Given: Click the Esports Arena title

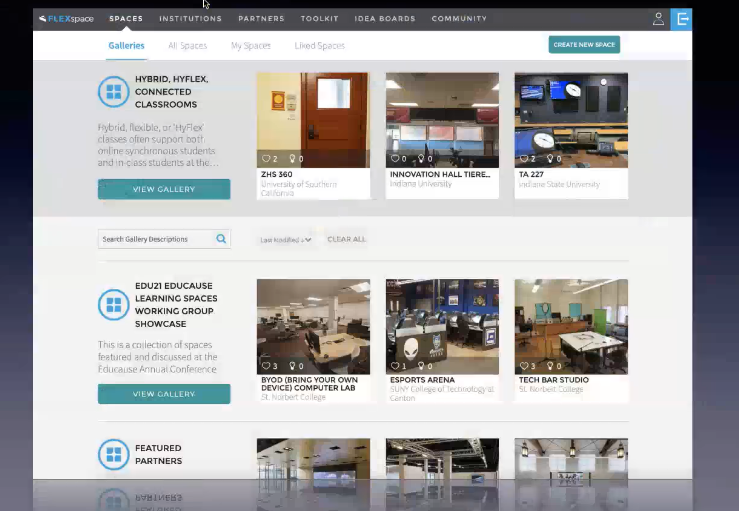Looking at the screenshot, I should pyautogui.click(x=422, y=380).
